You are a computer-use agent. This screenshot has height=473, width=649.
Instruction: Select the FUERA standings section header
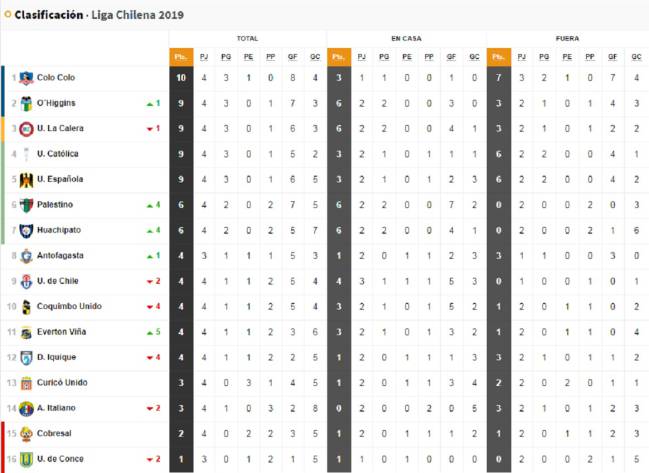pyautogui.click(x=566, y=38)
